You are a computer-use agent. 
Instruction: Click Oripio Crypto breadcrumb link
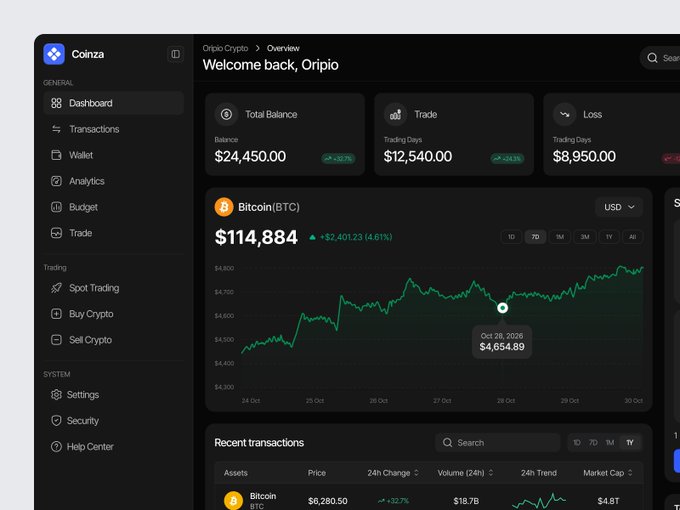click(225, 48)
